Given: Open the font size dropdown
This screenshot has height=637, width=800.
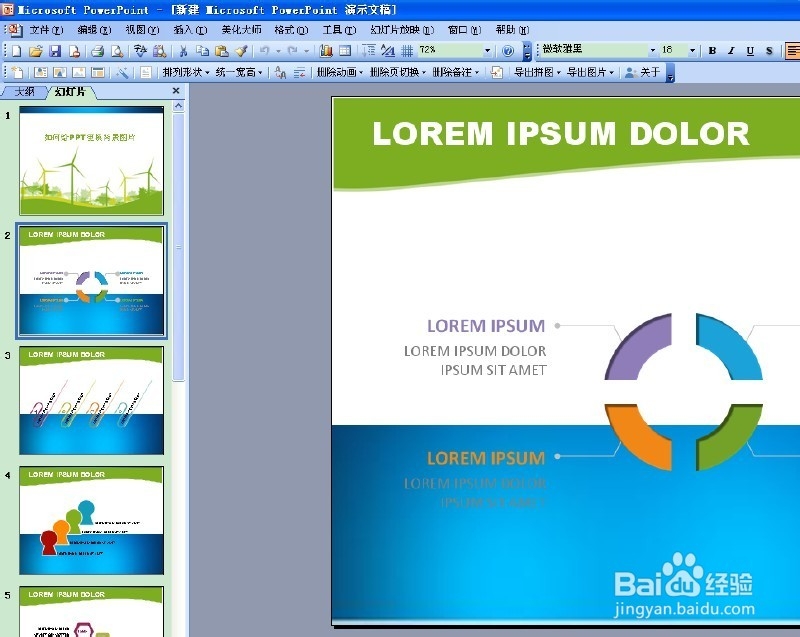Looking at the screenshot, I should coord(692,50).
